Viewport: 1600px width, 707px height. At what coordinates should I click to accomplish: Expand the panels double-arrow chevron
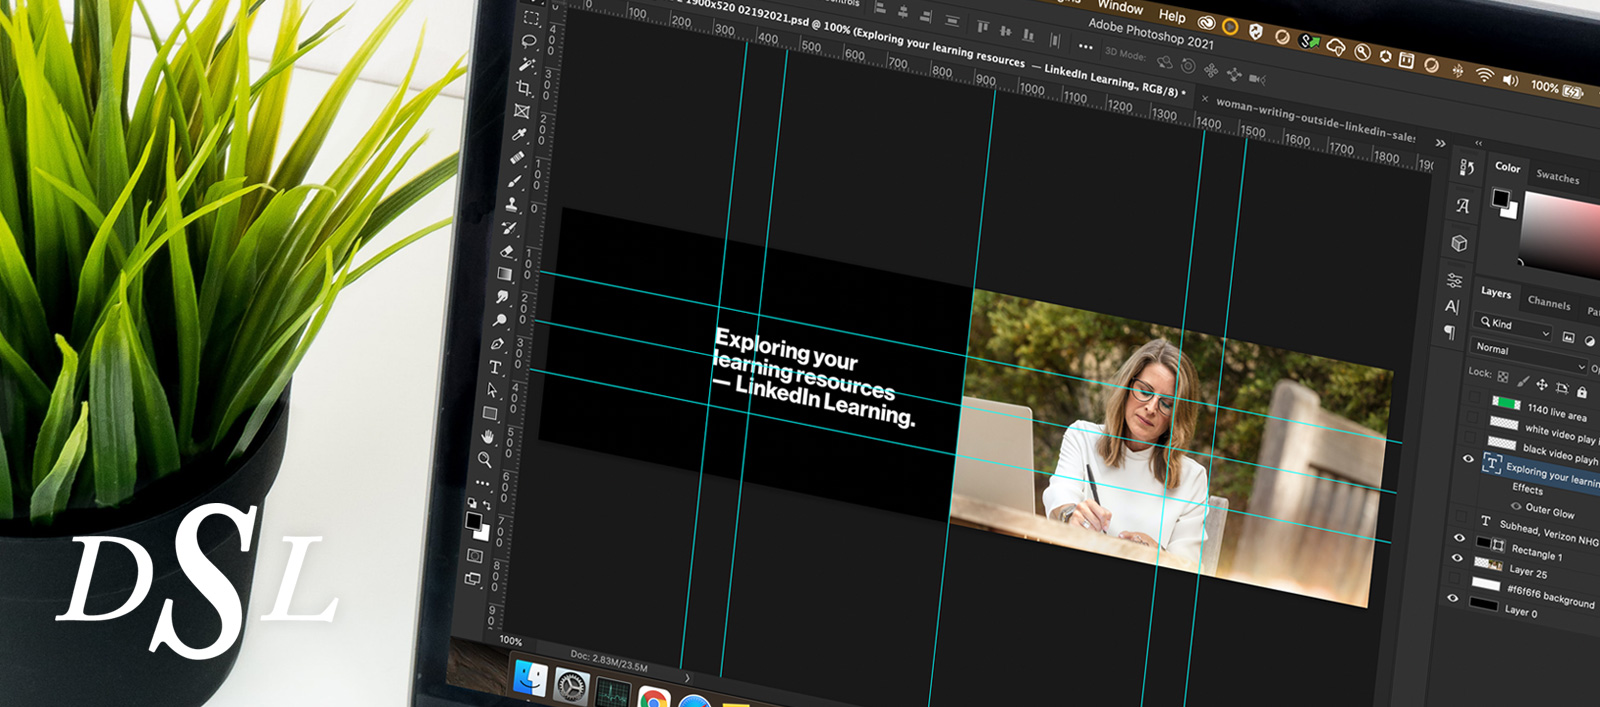pos(1440,143)
